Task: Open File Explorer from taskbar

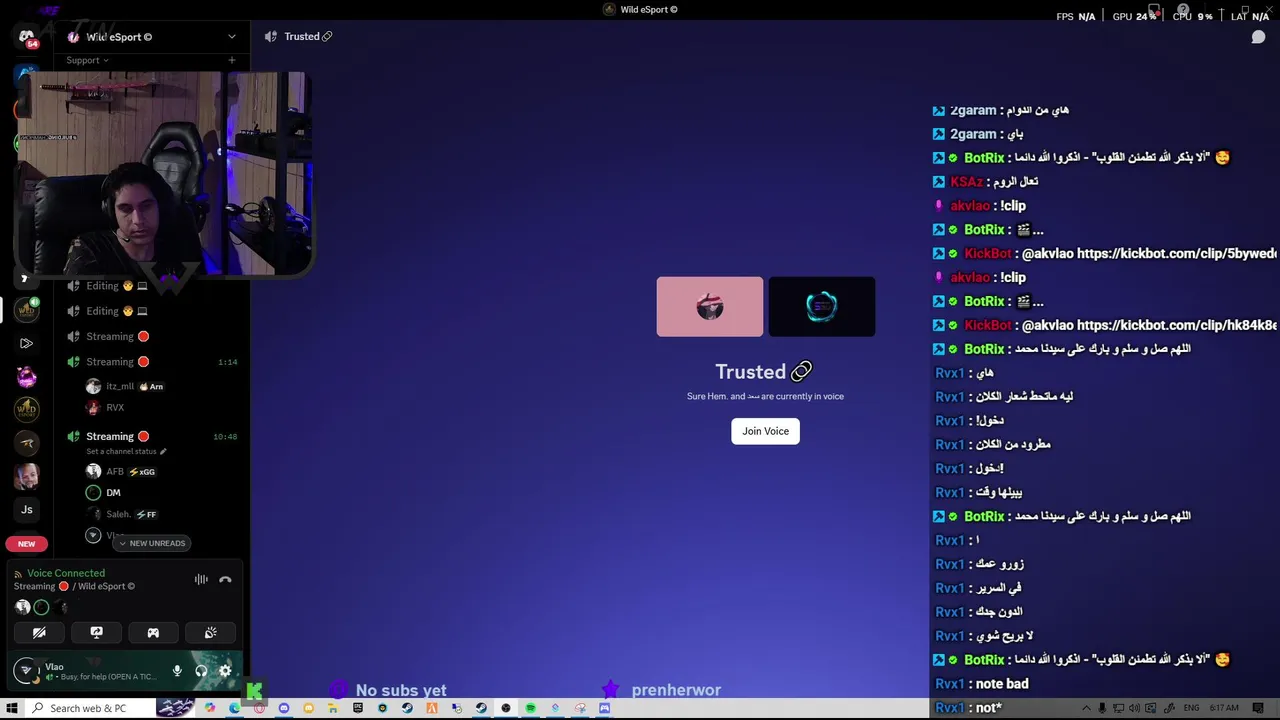Action: click(332, 708)
